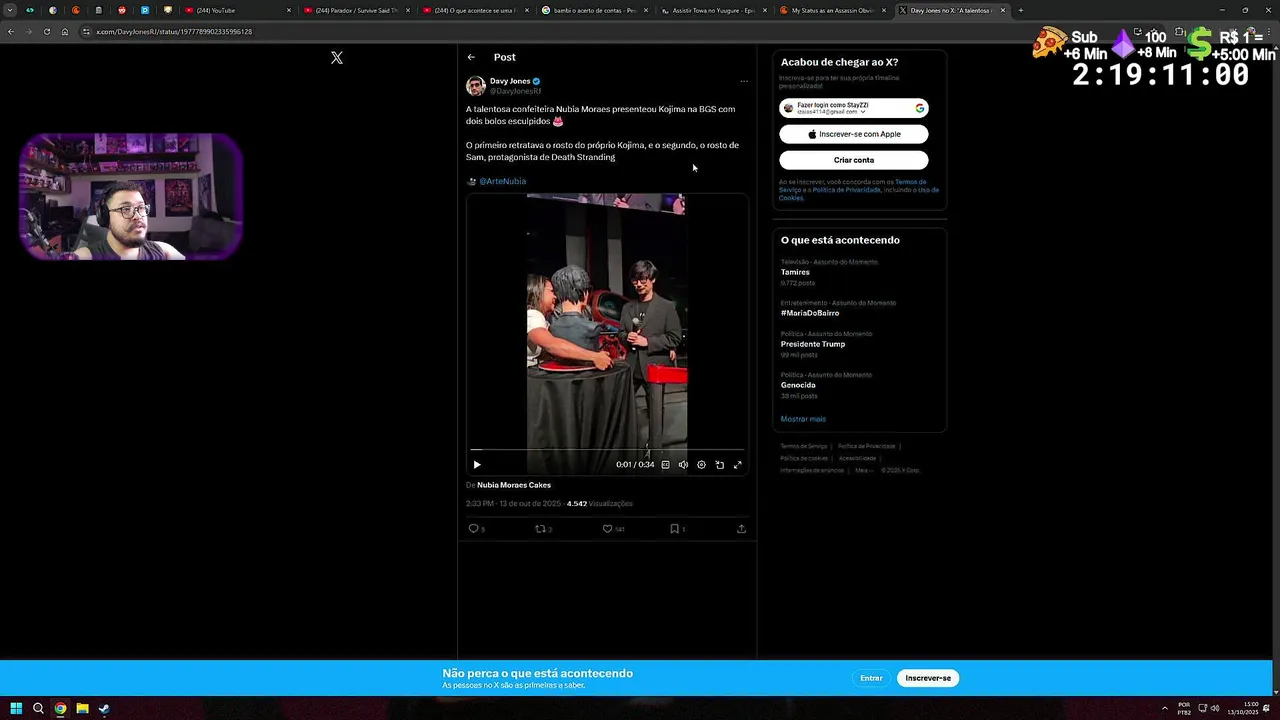
Task: Open the @ArteNubia mention link
Action: pyautogui.click(x=502, y=181)
